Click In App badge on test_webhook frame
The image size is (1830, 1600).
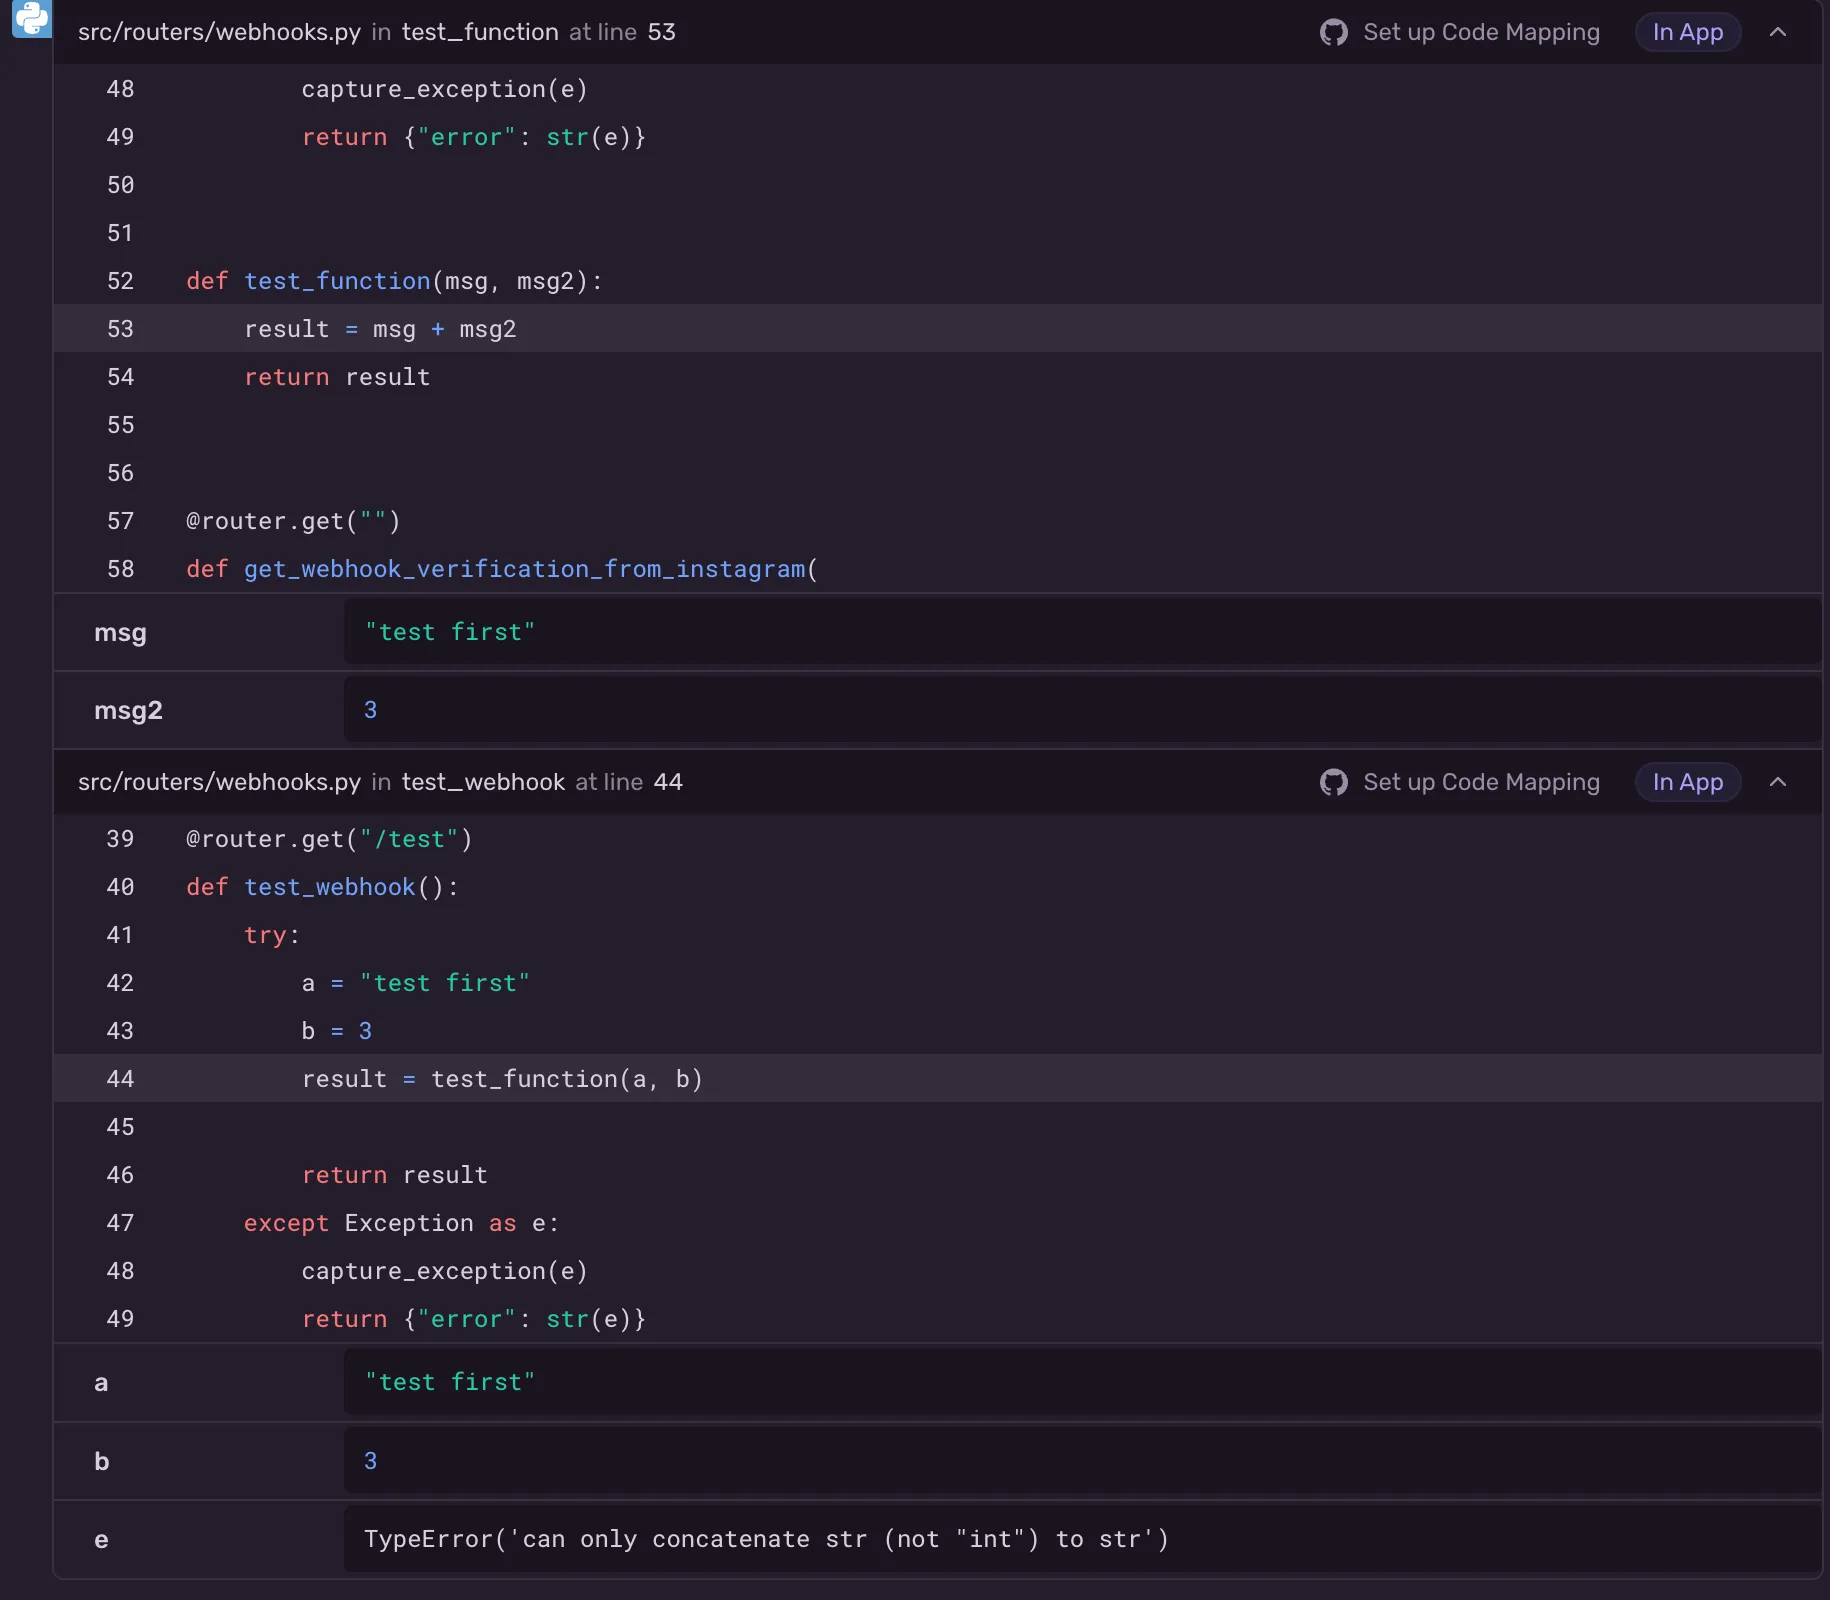click(x=1688, y=782)
